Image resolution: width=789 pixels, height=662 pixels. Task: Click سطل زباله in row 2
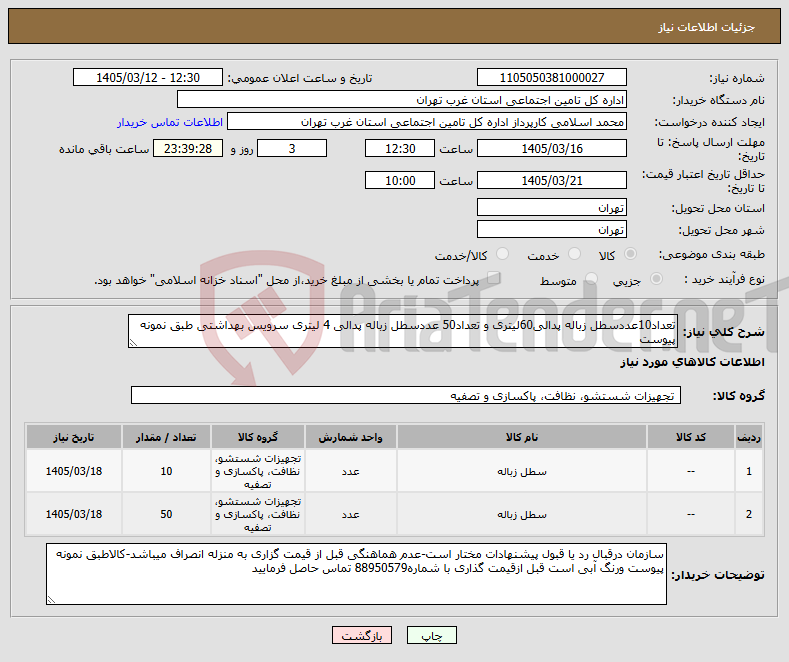pos(522,514)
